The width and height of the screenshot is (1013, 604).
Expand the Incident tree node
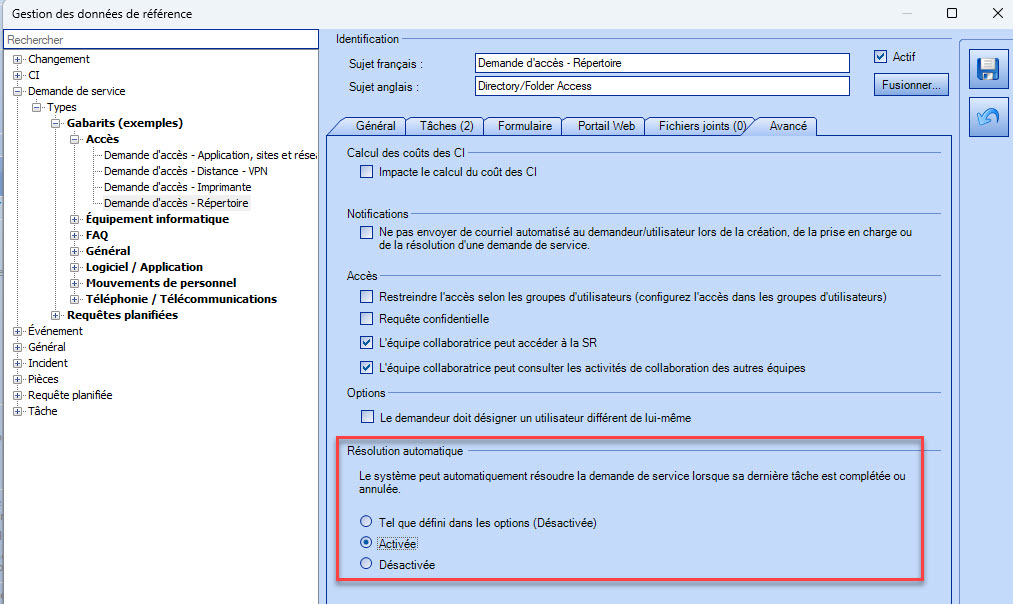point(17,363)
